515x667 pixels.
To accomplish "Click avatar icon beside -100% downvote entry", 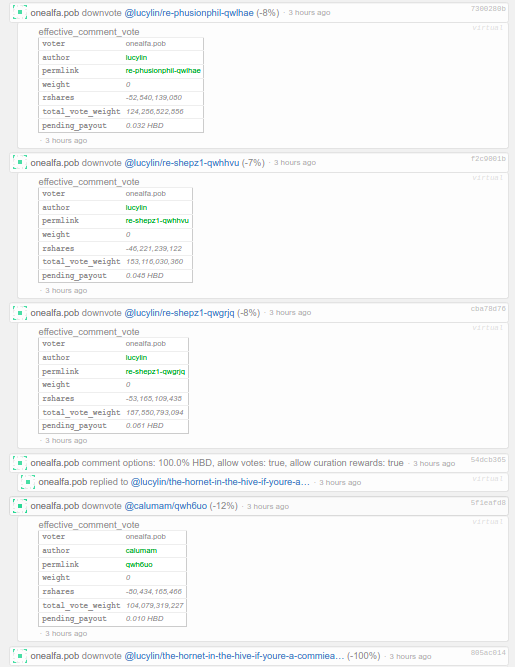I will tap(20, 656).
